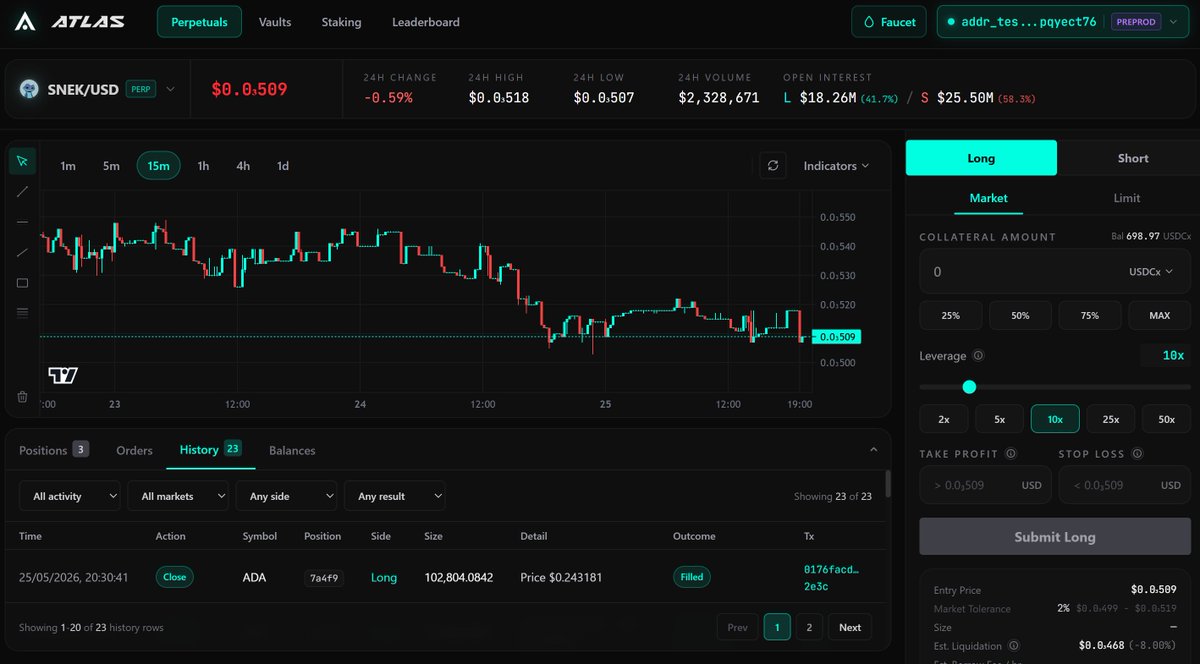
Task: Click the chart refresh icon
Action: tap(772, 166)
